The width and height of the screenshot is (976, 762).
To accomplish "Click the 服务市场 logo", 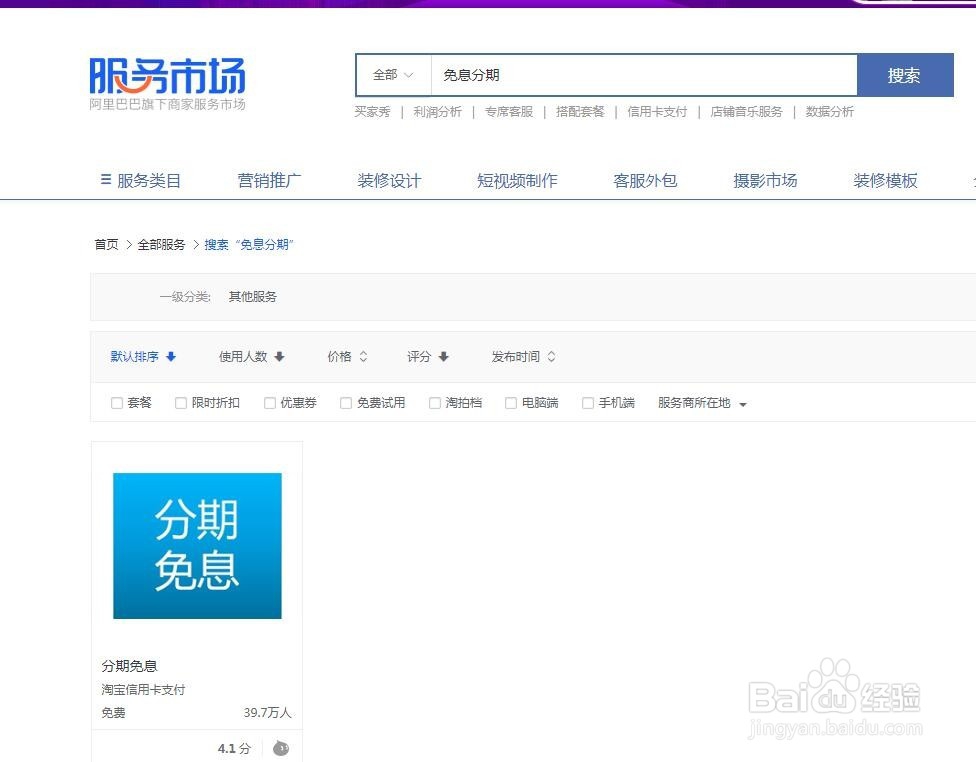I will [170, 75].
